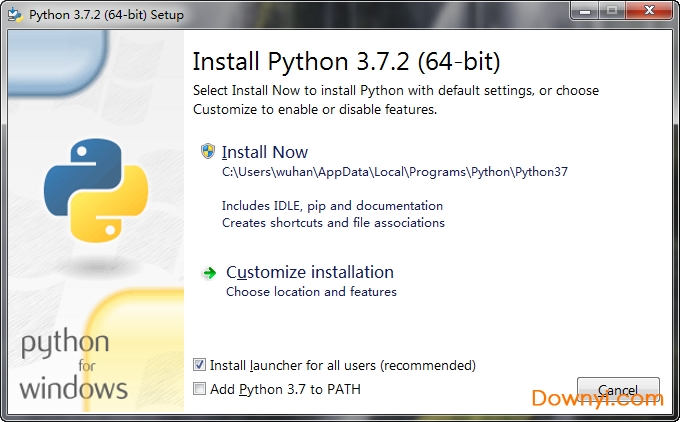Click the maximize button in title bar

[612, 11]
